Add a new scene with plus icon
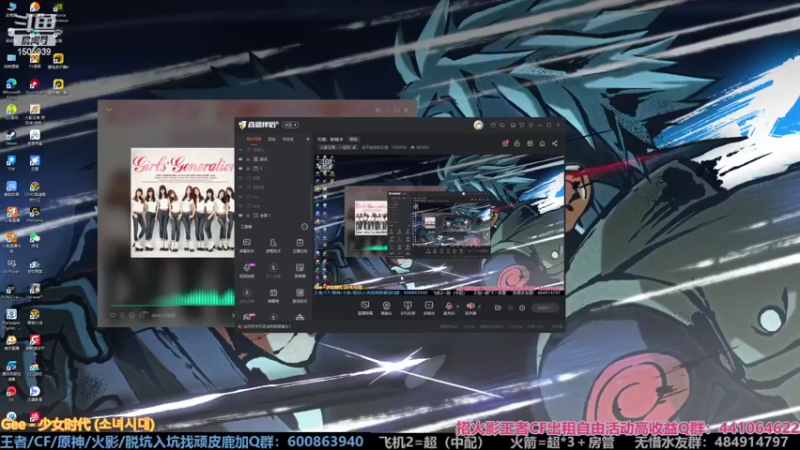 pos(308,139)
